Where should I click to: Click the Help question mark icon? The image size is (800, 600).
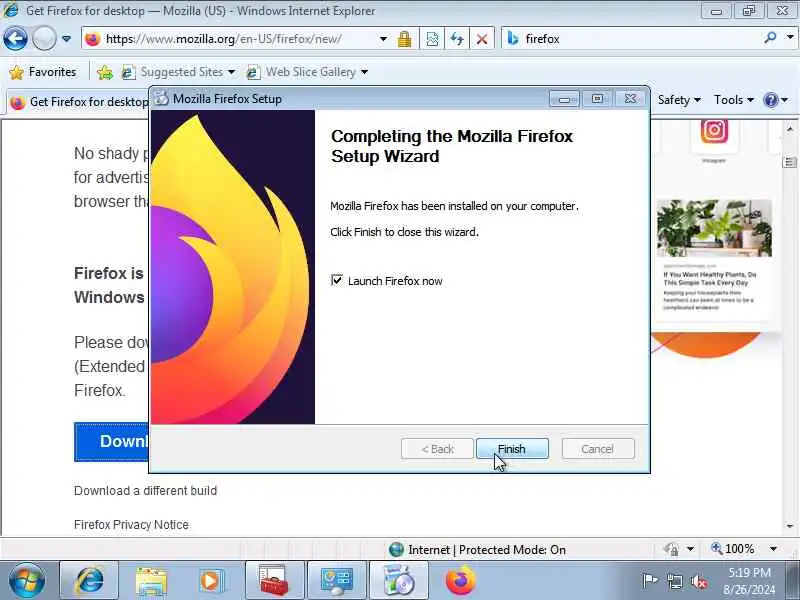click(770, 100)
